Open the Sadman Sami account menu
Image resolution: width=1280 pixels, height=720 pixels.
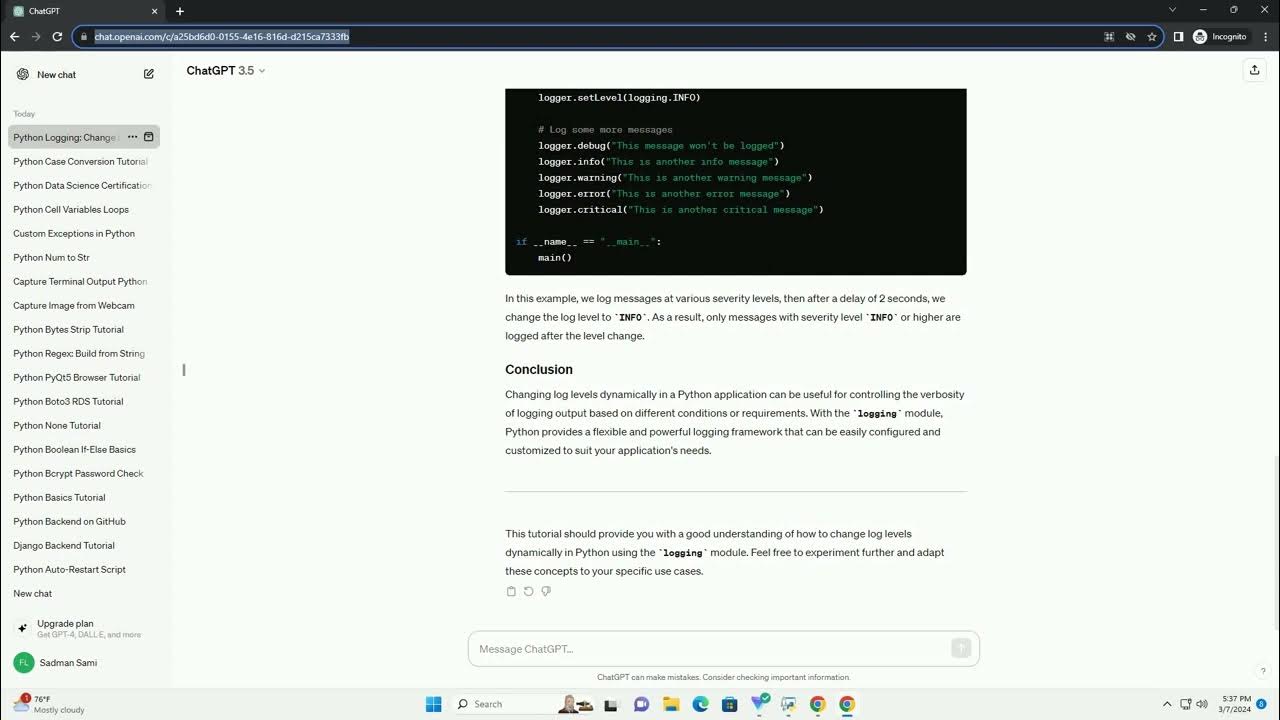tap(84, 662)
